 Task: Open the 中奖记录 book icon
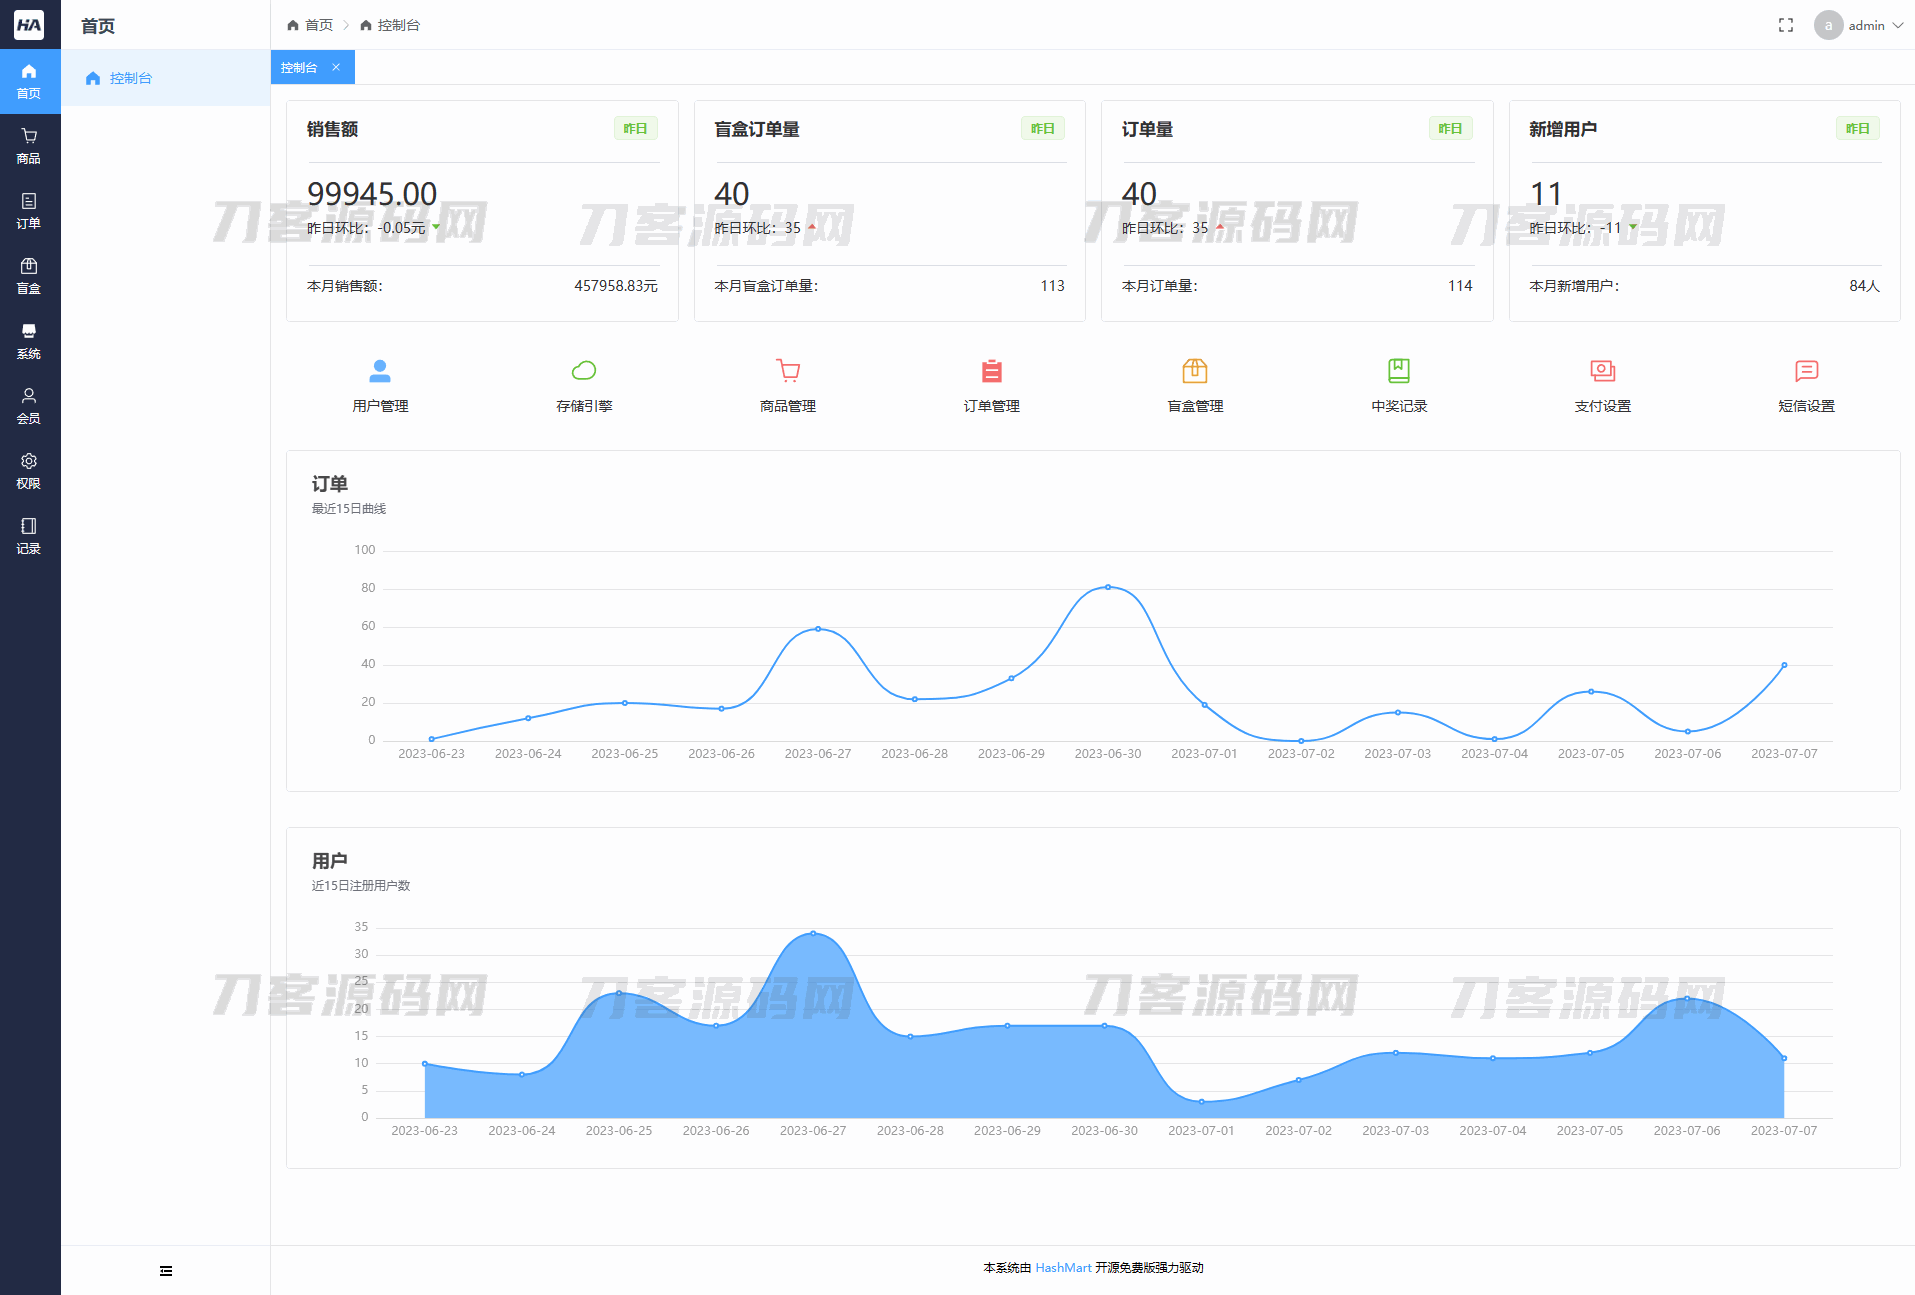coord(1399,372)
